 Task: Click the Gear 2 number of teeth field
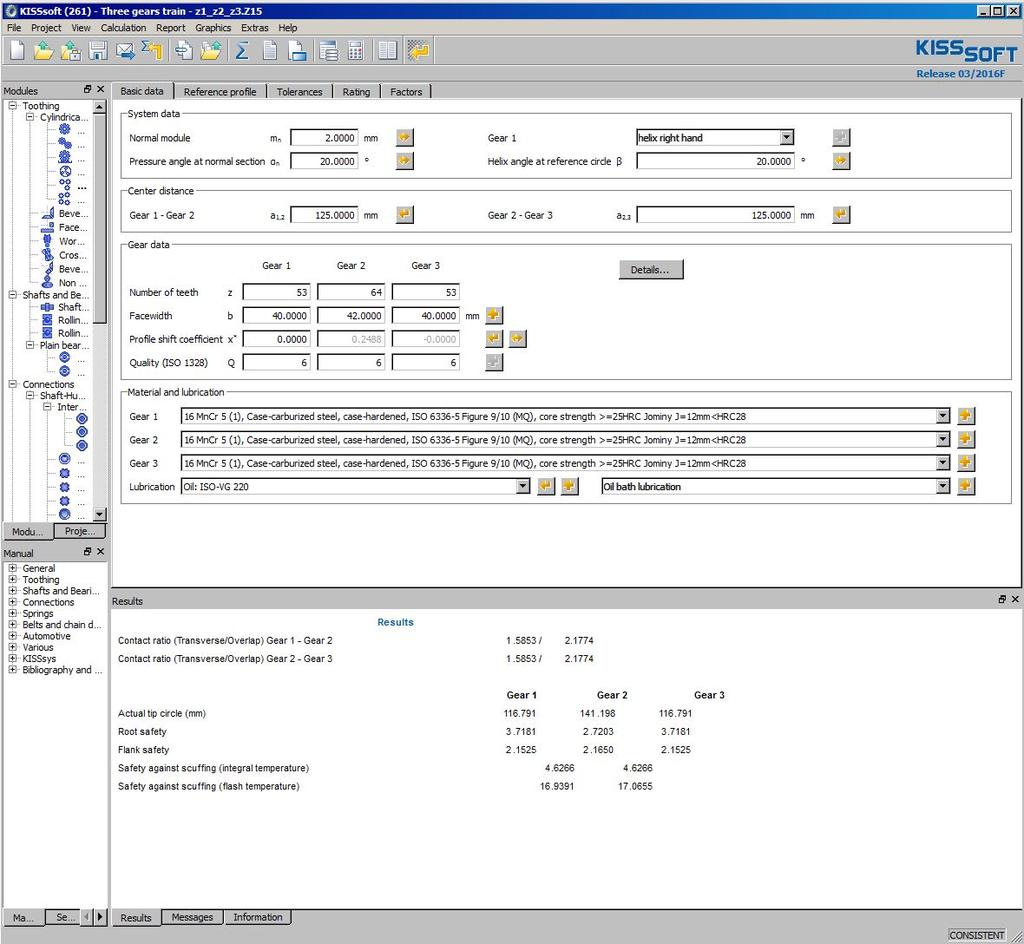click(351, 292)
